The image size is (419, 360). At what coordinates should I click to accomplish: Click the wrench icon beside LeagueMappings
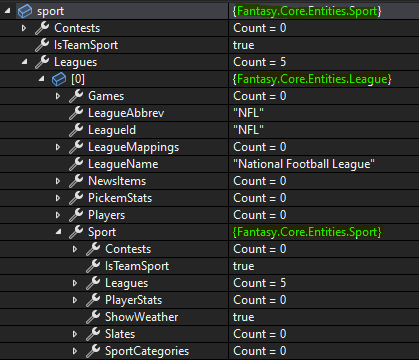pyautogui.click(x=76, y=147)
